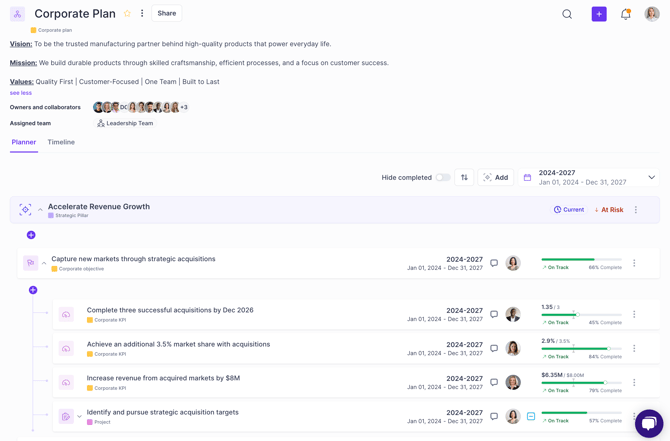Click the At Risk status indicator

[608, 210]
